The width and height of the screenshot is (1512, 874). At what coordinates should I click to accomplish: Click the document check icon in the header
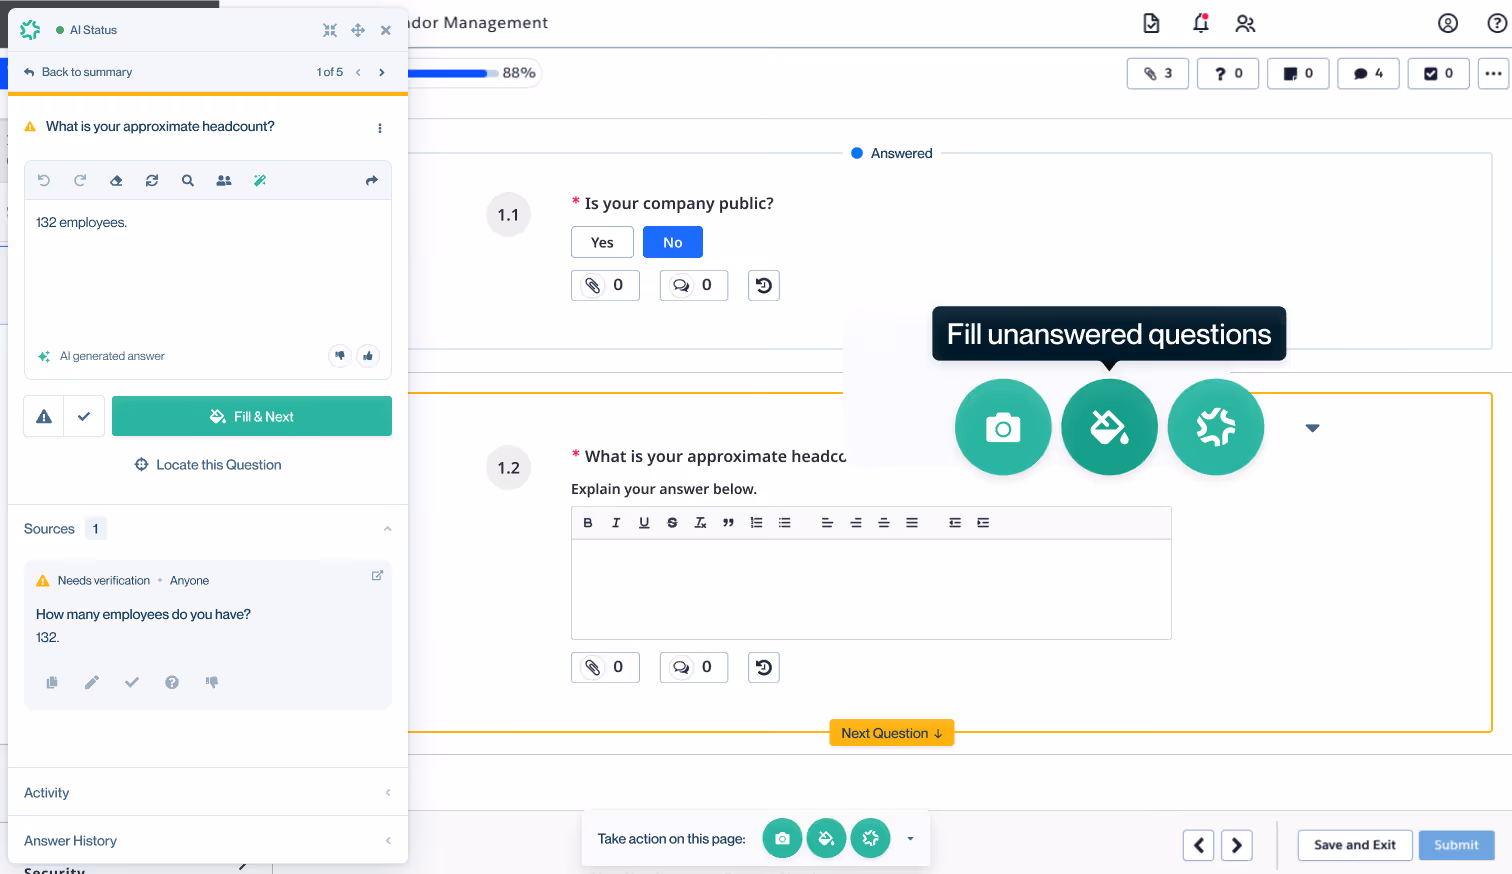pyautogui.click(x=1152, y=23)
